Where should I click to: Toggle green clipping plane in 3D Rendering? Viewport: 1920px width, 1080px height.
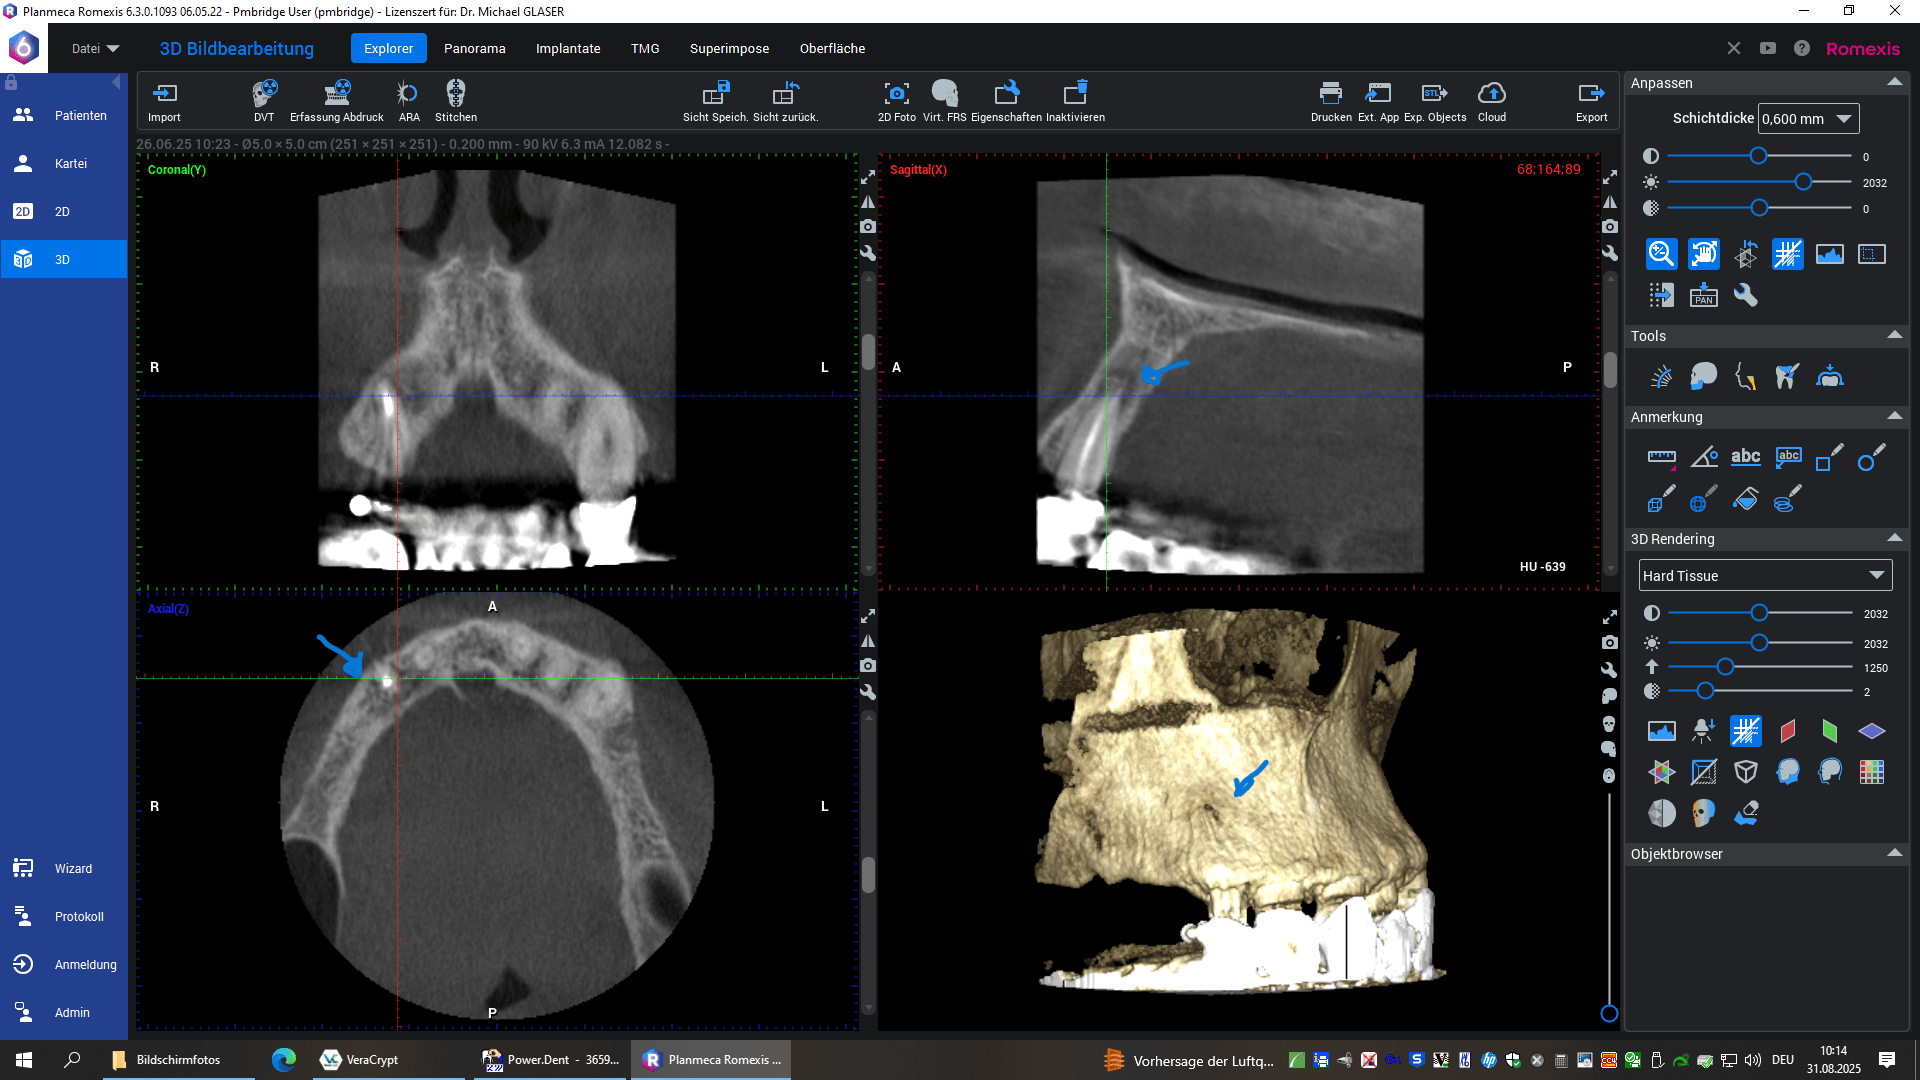(1830, 731)
